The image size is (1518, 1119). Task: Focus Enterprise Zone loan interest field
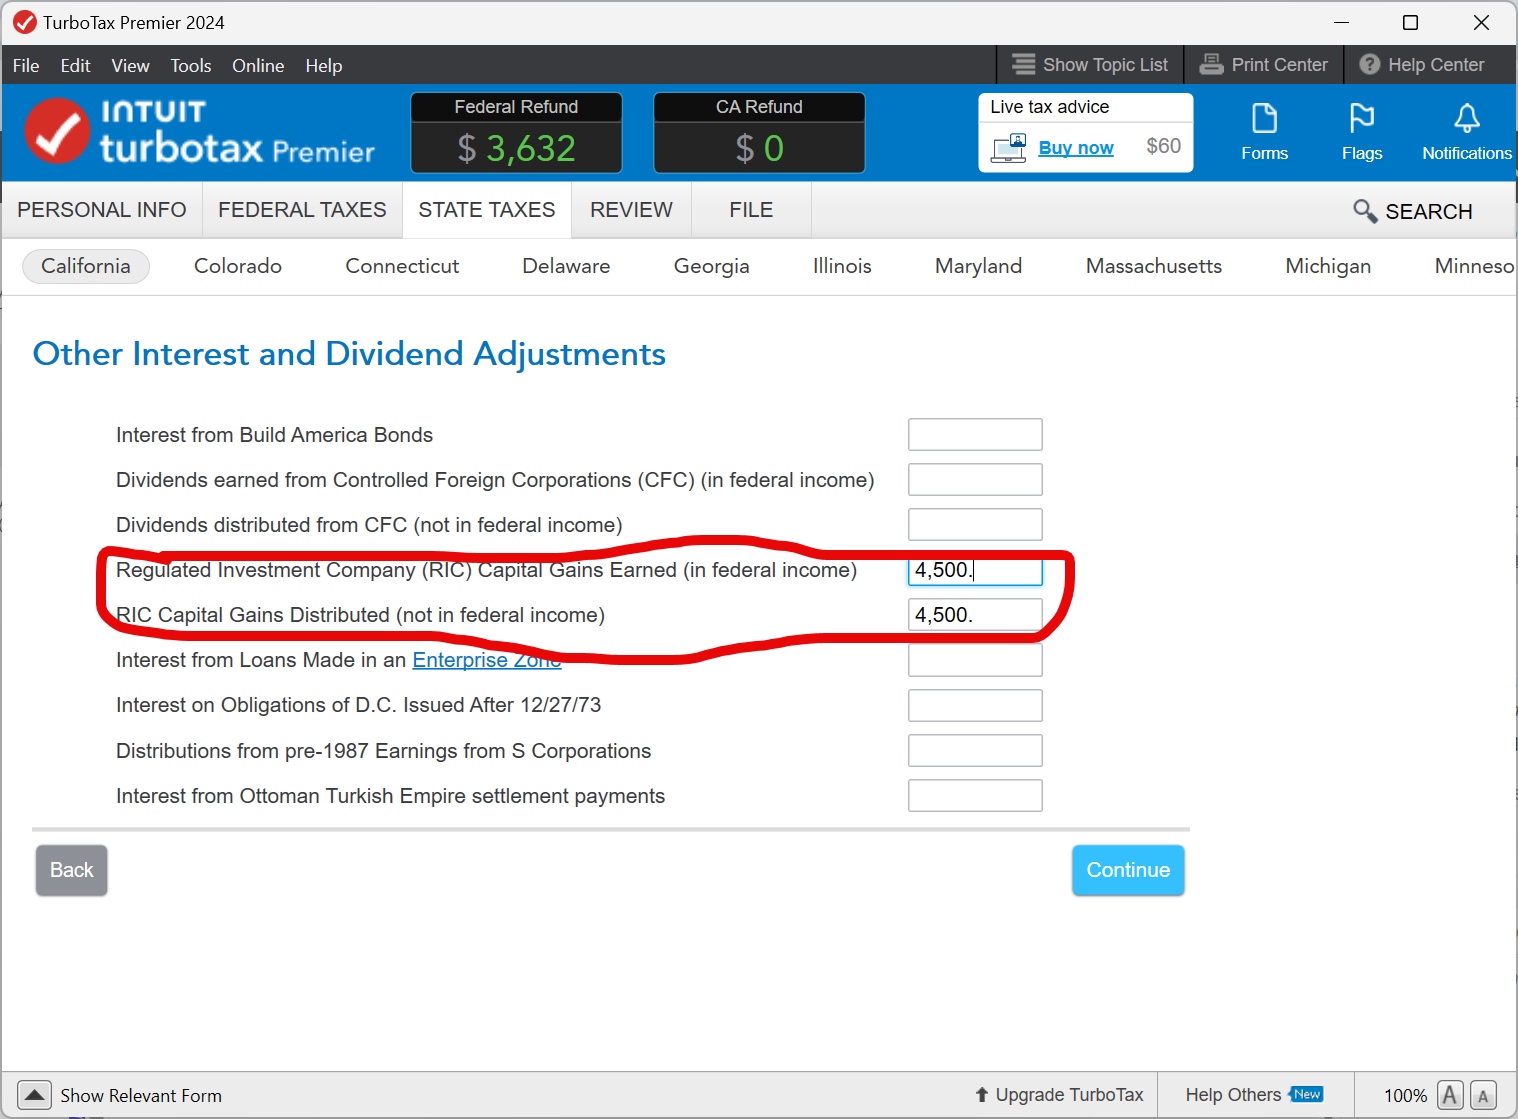point(975,660)
